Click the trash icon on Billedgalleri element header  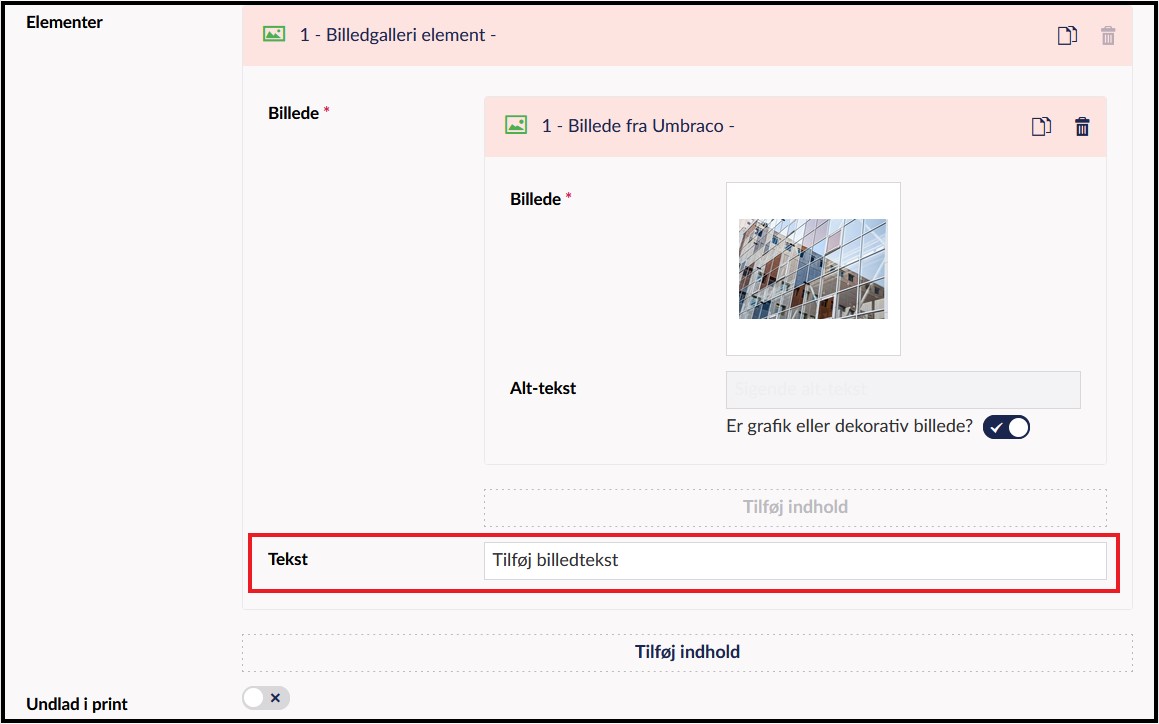(x=1108, y=36)
